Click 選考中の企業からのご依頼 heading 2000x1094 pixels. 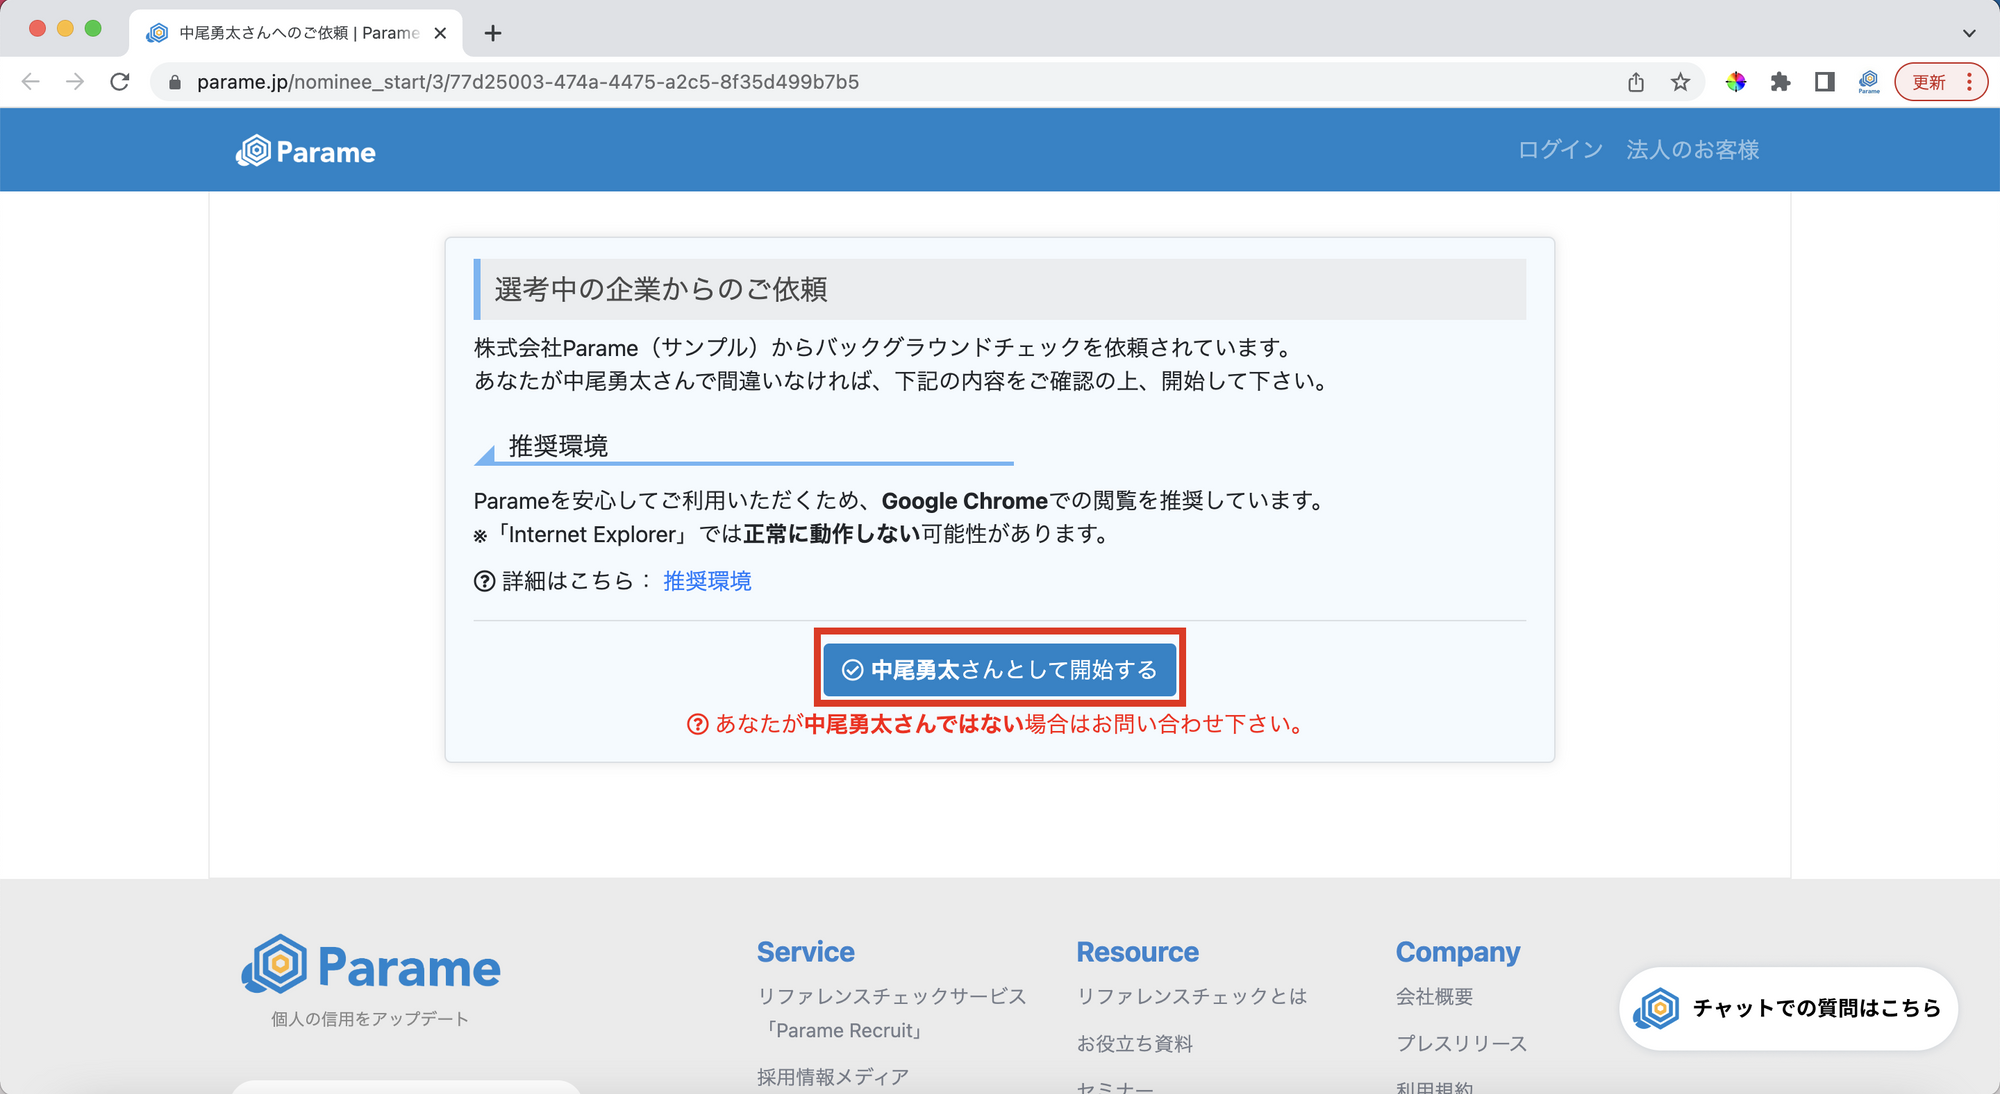[x=661, y=289]
